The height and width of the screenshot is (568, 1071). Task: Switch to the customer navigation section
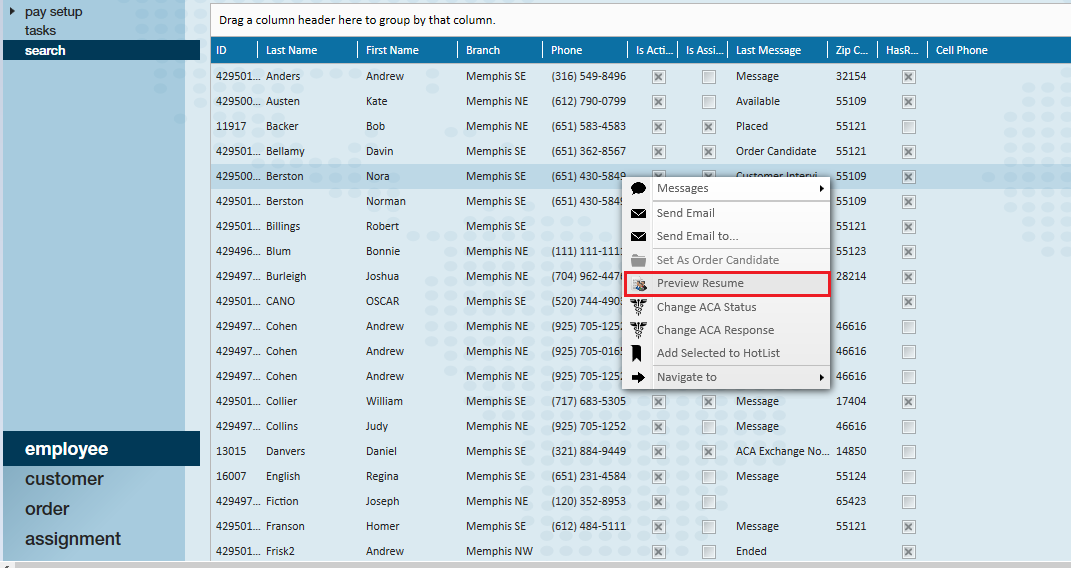click(64, 479)
